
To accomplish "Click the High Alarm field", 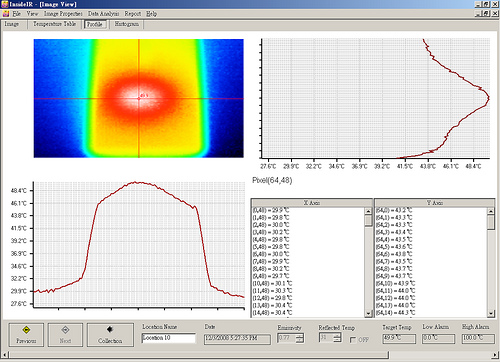I will click(x=478, y=339).
